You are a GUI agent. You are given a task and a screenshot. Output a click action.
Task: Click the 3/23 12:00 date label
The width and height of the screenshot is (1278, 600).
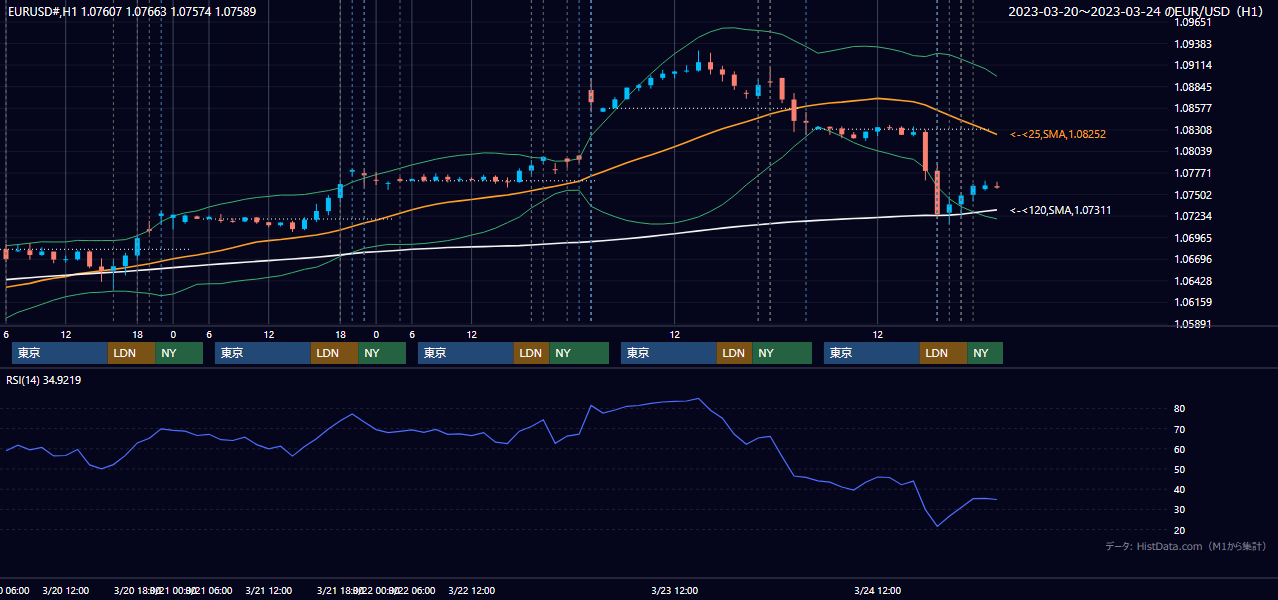coord(674,590)
